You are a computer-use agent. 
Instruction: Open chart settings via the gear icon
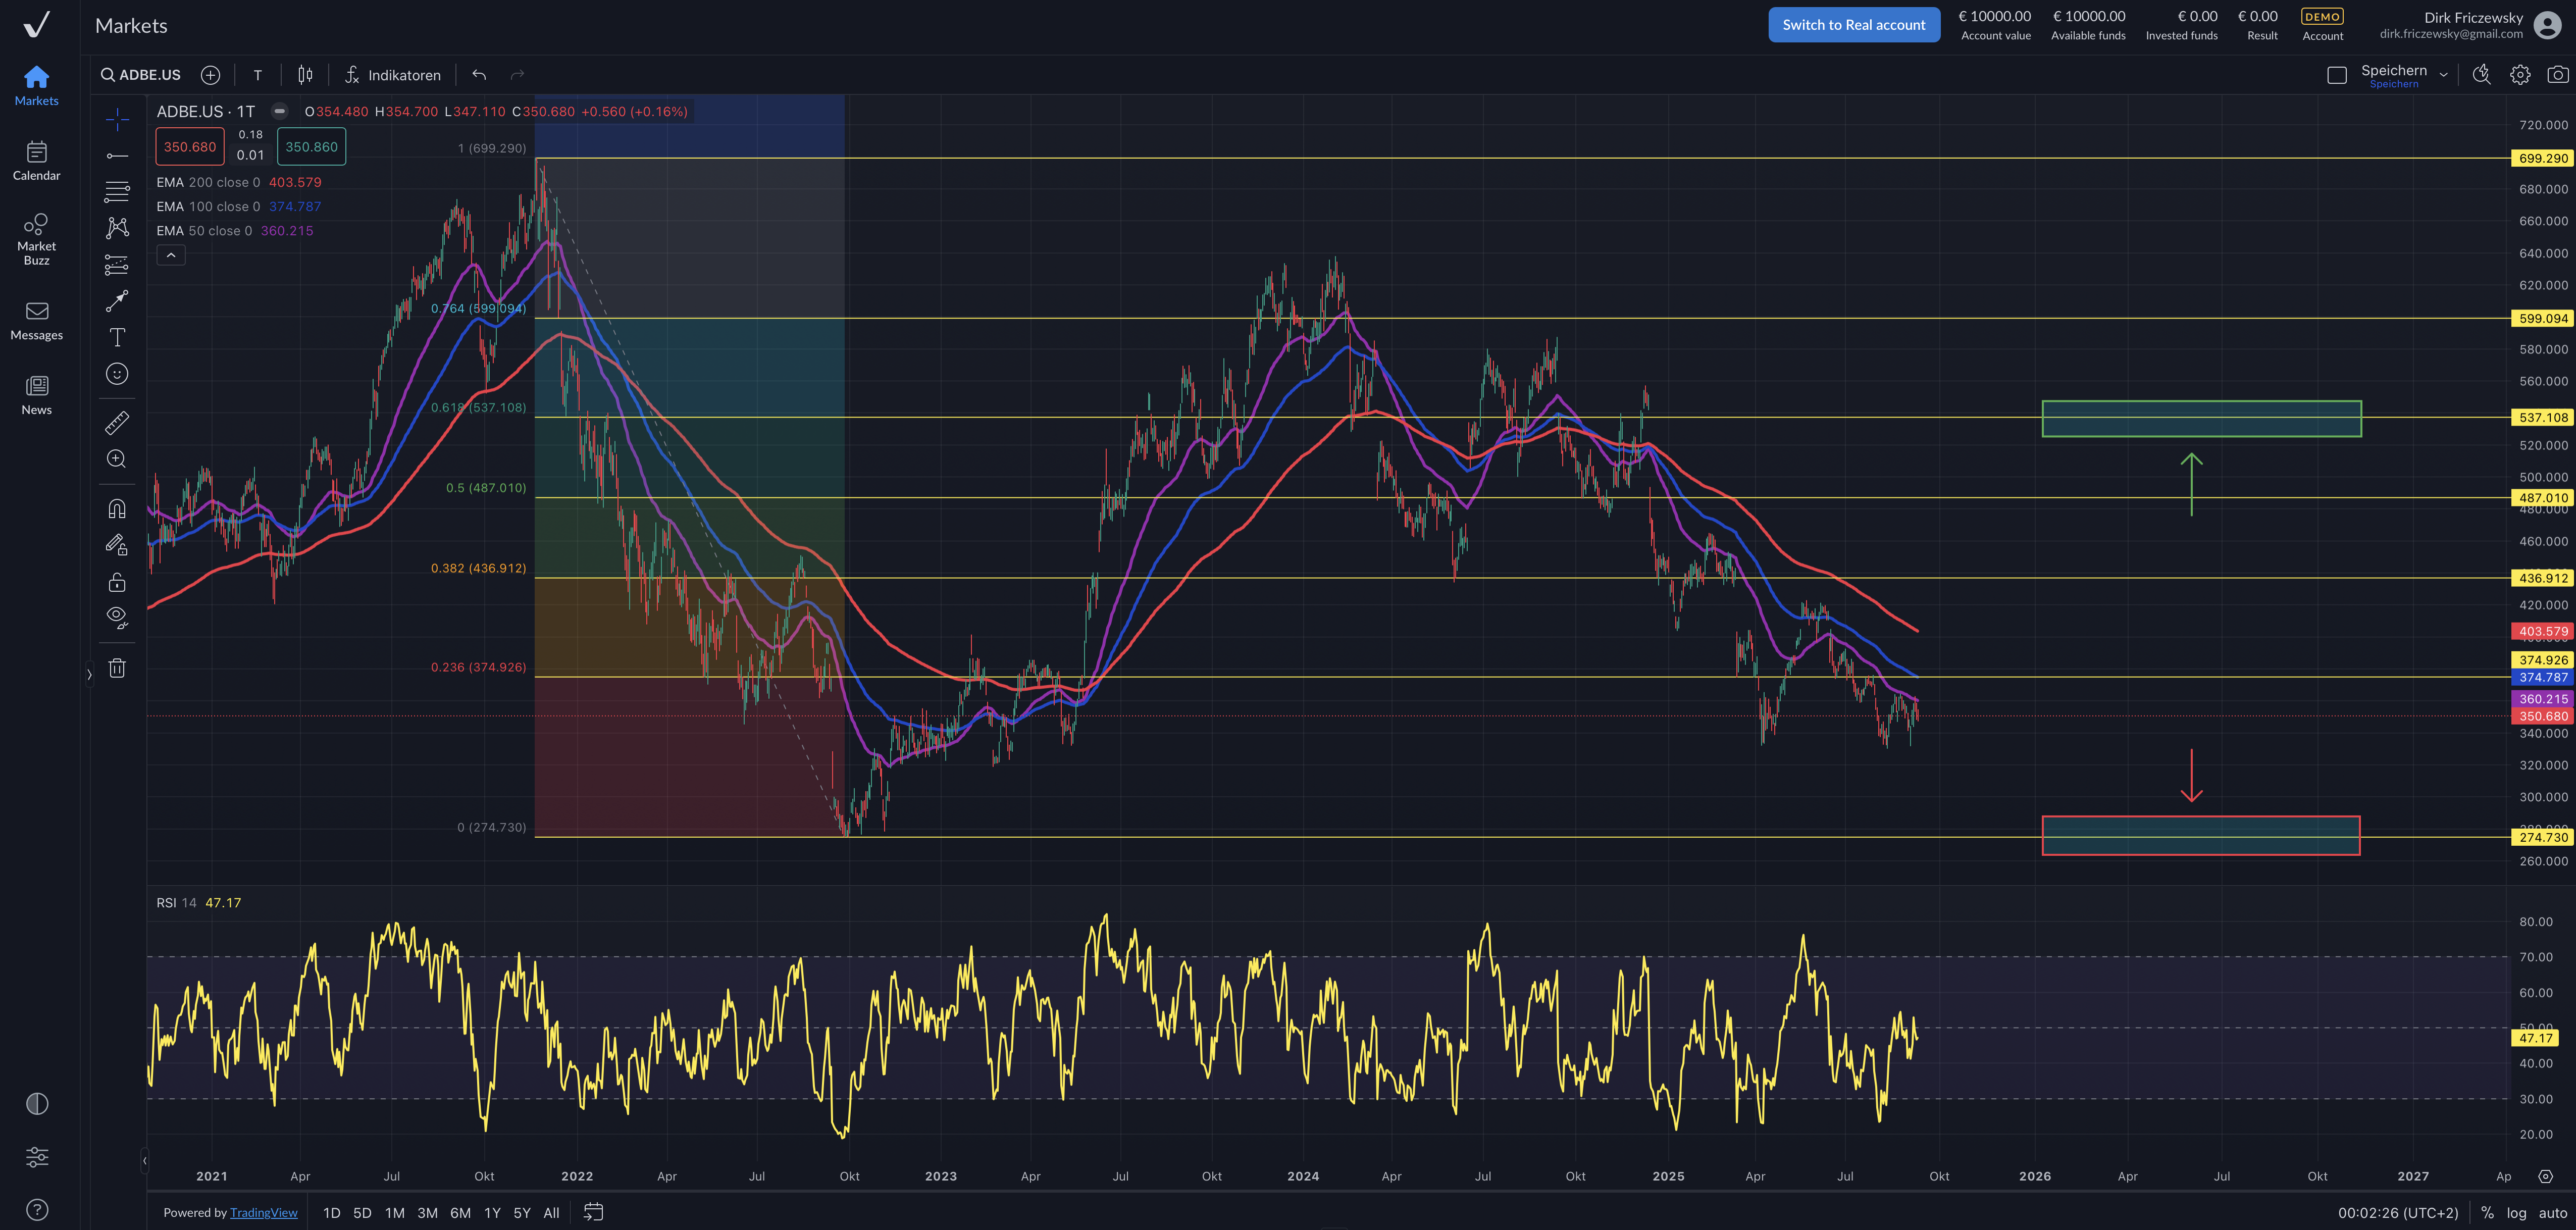point(2520,74)
